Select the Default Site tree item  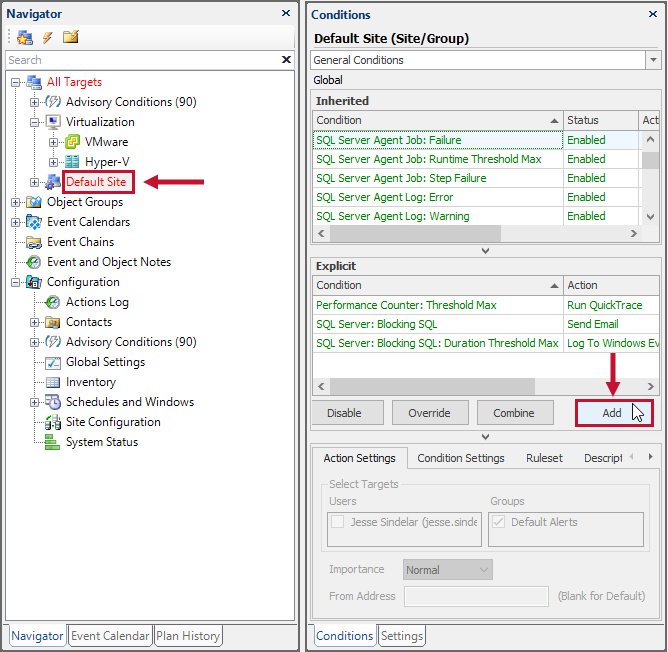click(96, 182)
